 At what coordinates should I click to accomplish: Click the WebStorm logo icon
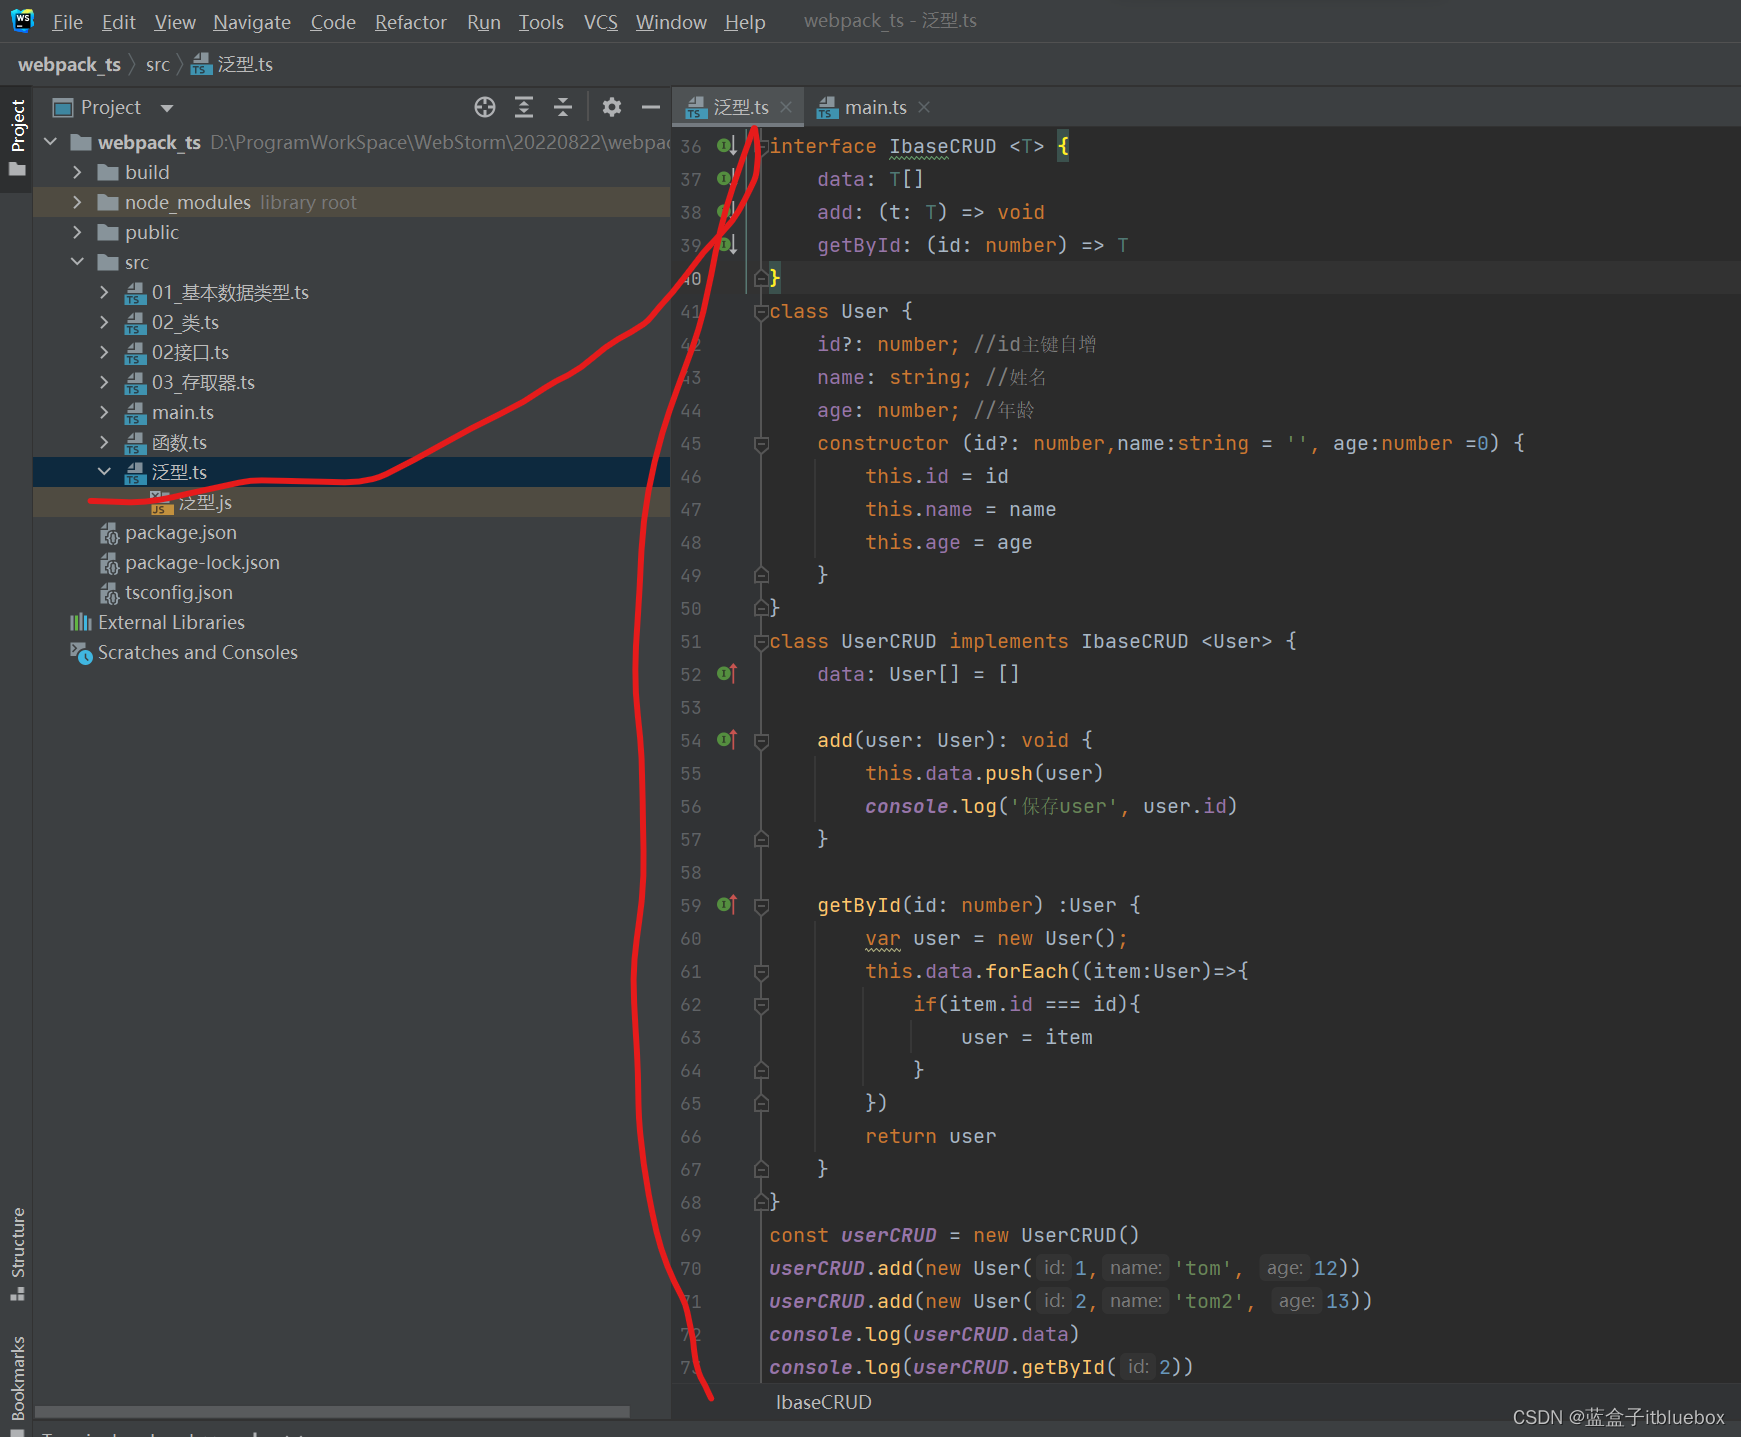pyautogui.click(x=22, y=21)
